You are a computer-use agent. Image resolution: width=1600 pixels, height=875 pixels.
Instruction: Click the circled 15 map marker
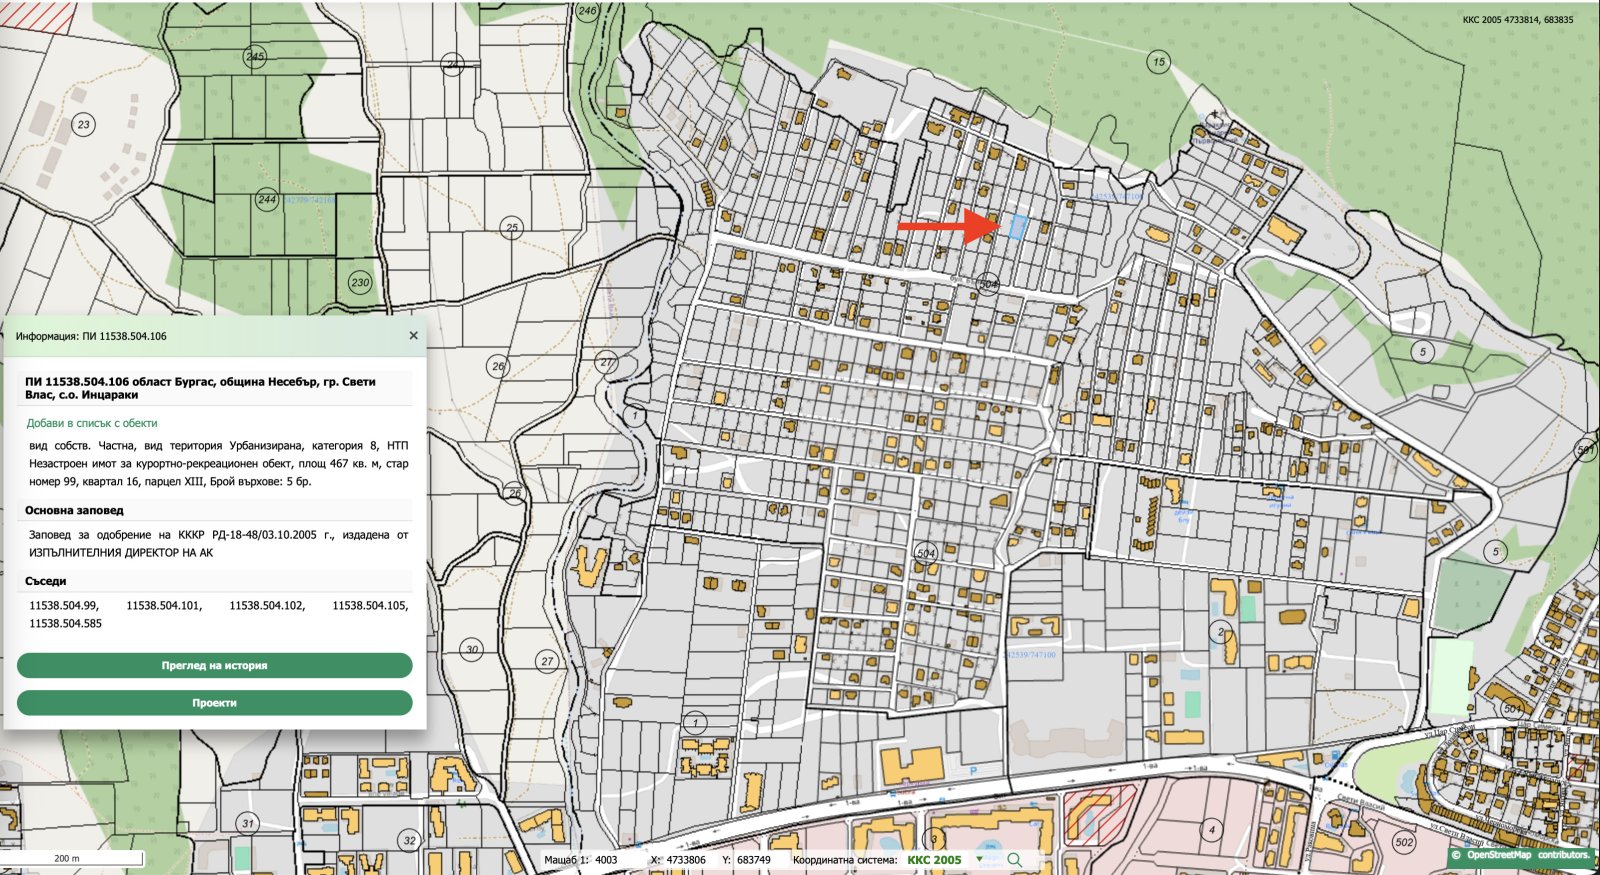click(1158, 62)
